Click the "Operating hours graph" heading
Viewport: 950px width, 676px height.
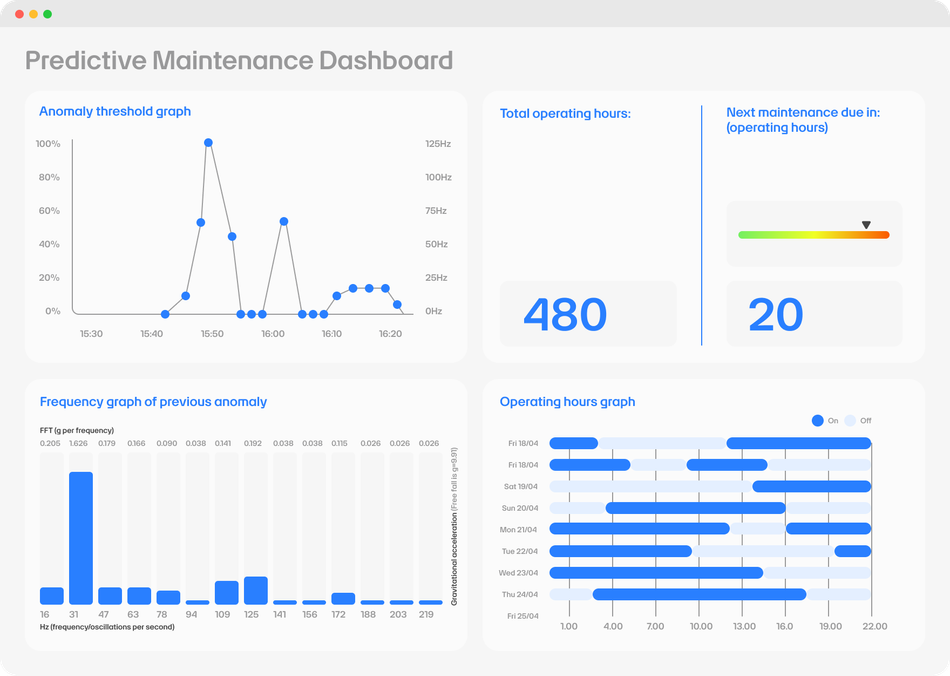point(567,402)
